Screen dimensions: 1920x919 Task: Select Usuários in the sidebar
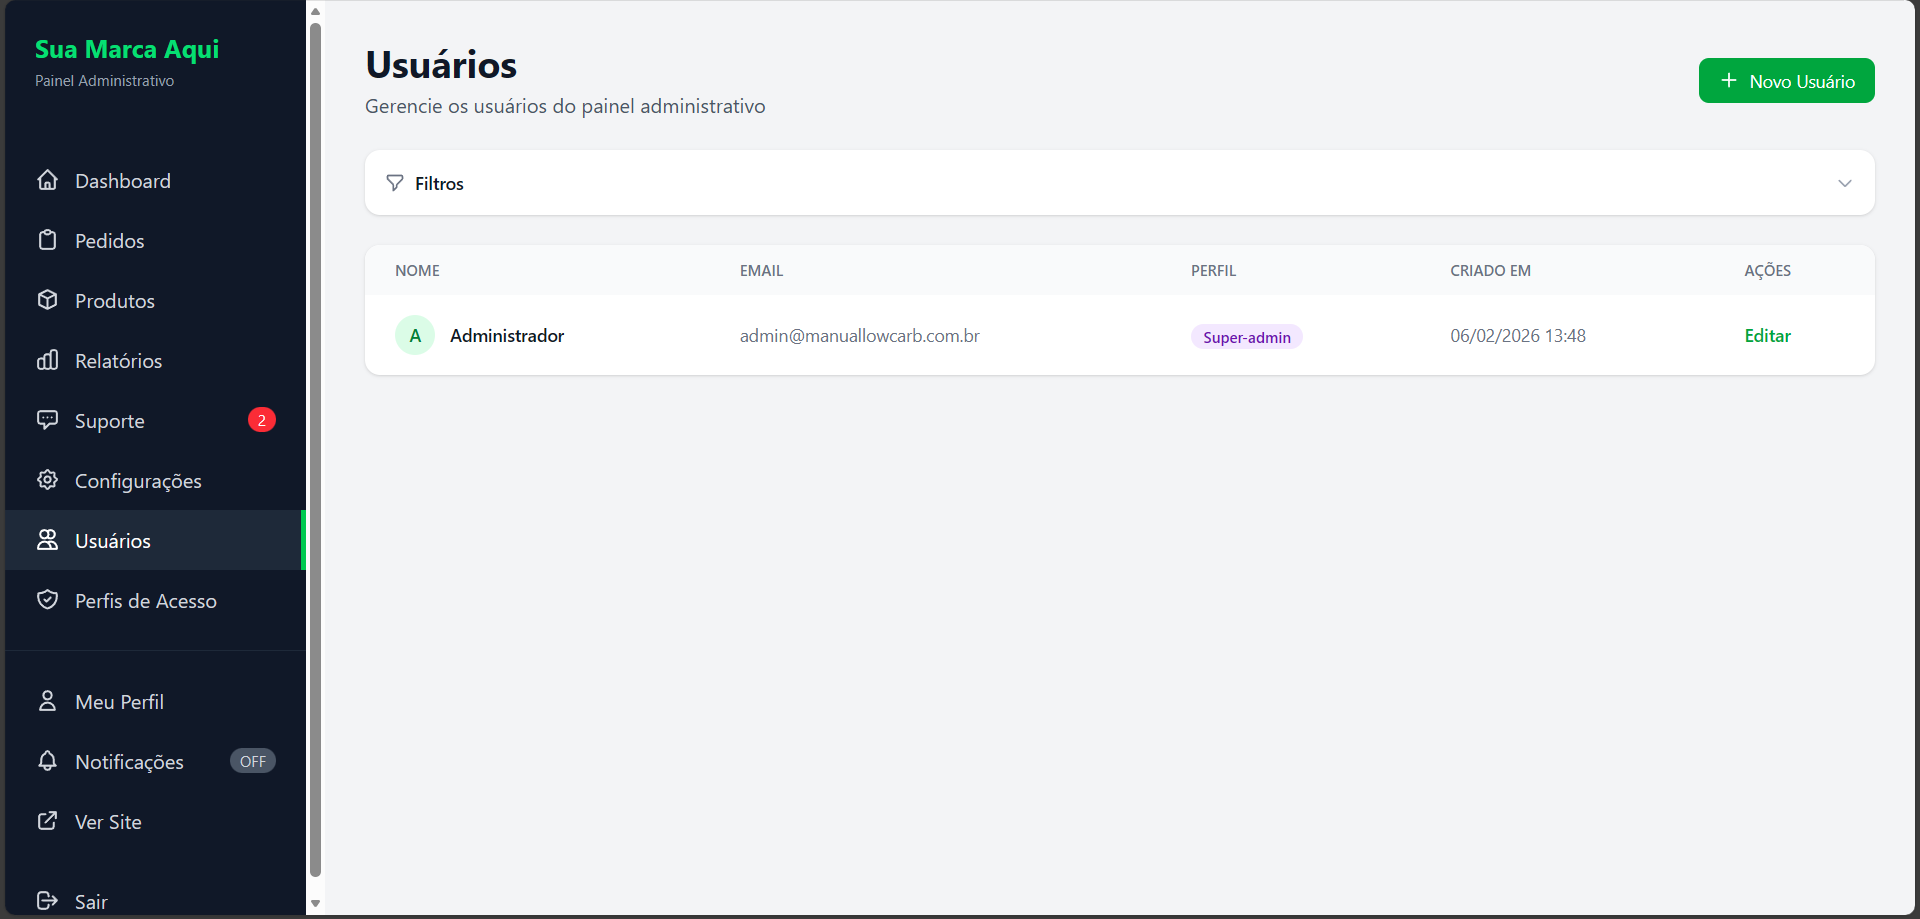click(x=113, y=541)
